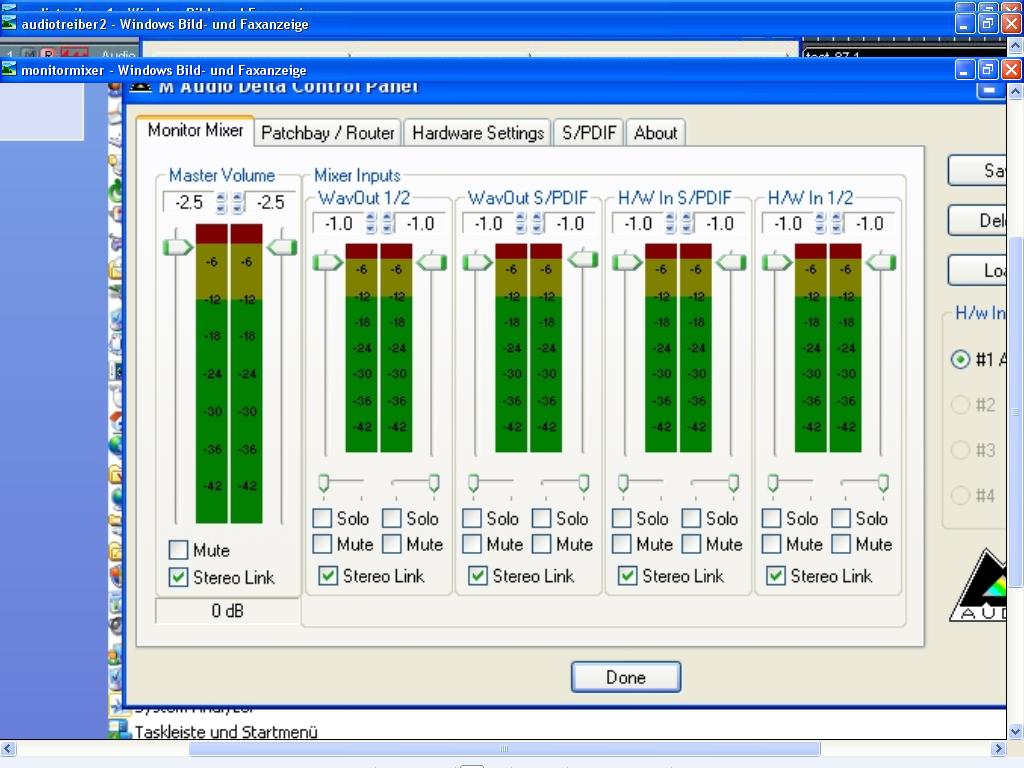The image size is (1024, 768).
Task: Click the Taskleiste und Startmenü icon
Action: click(120, 730)
